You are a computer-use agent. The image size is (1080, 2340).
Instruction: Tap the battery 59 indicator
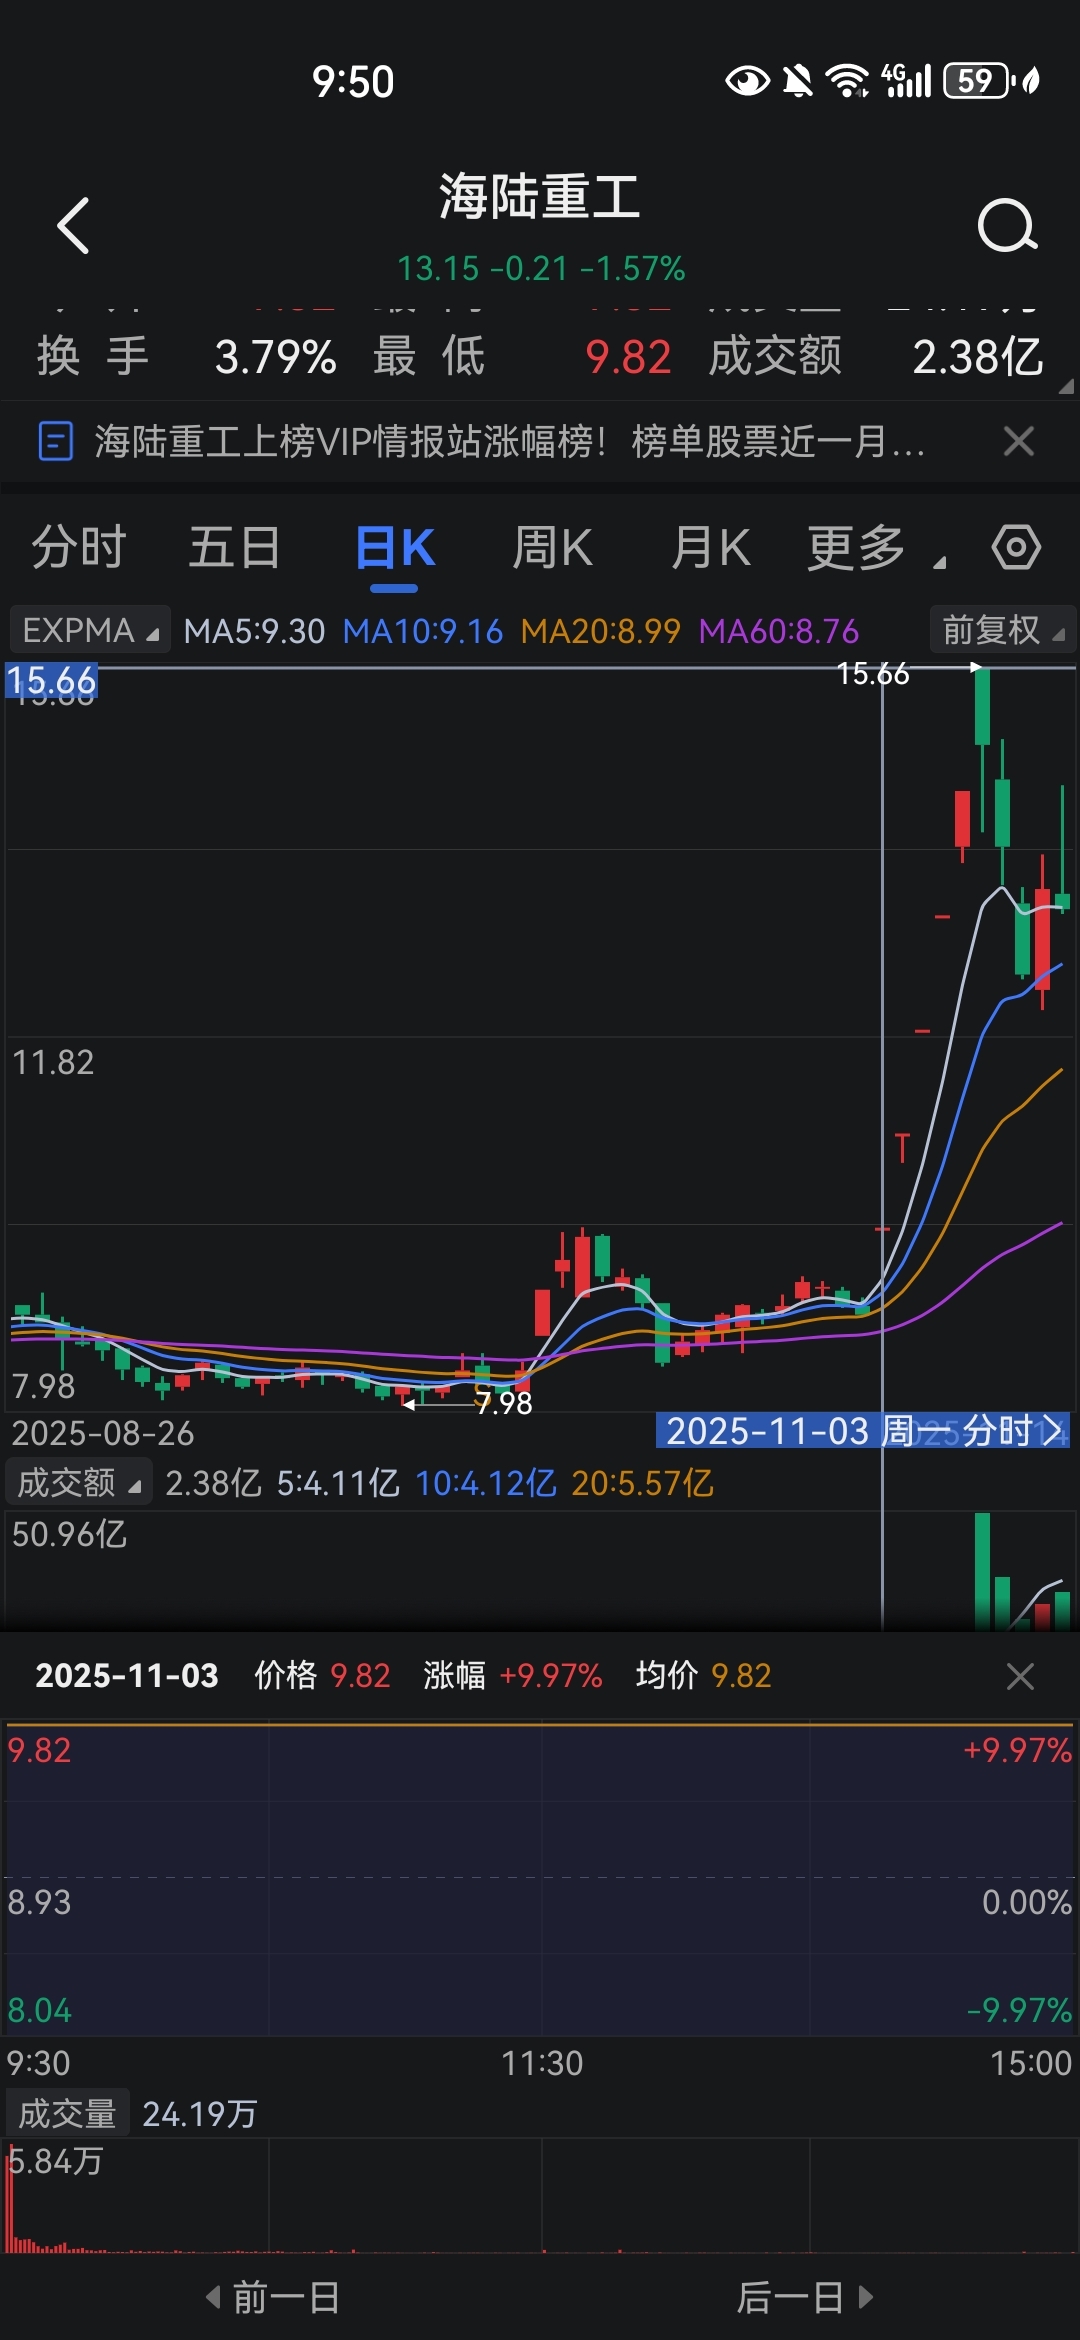(x=980, y=81)
